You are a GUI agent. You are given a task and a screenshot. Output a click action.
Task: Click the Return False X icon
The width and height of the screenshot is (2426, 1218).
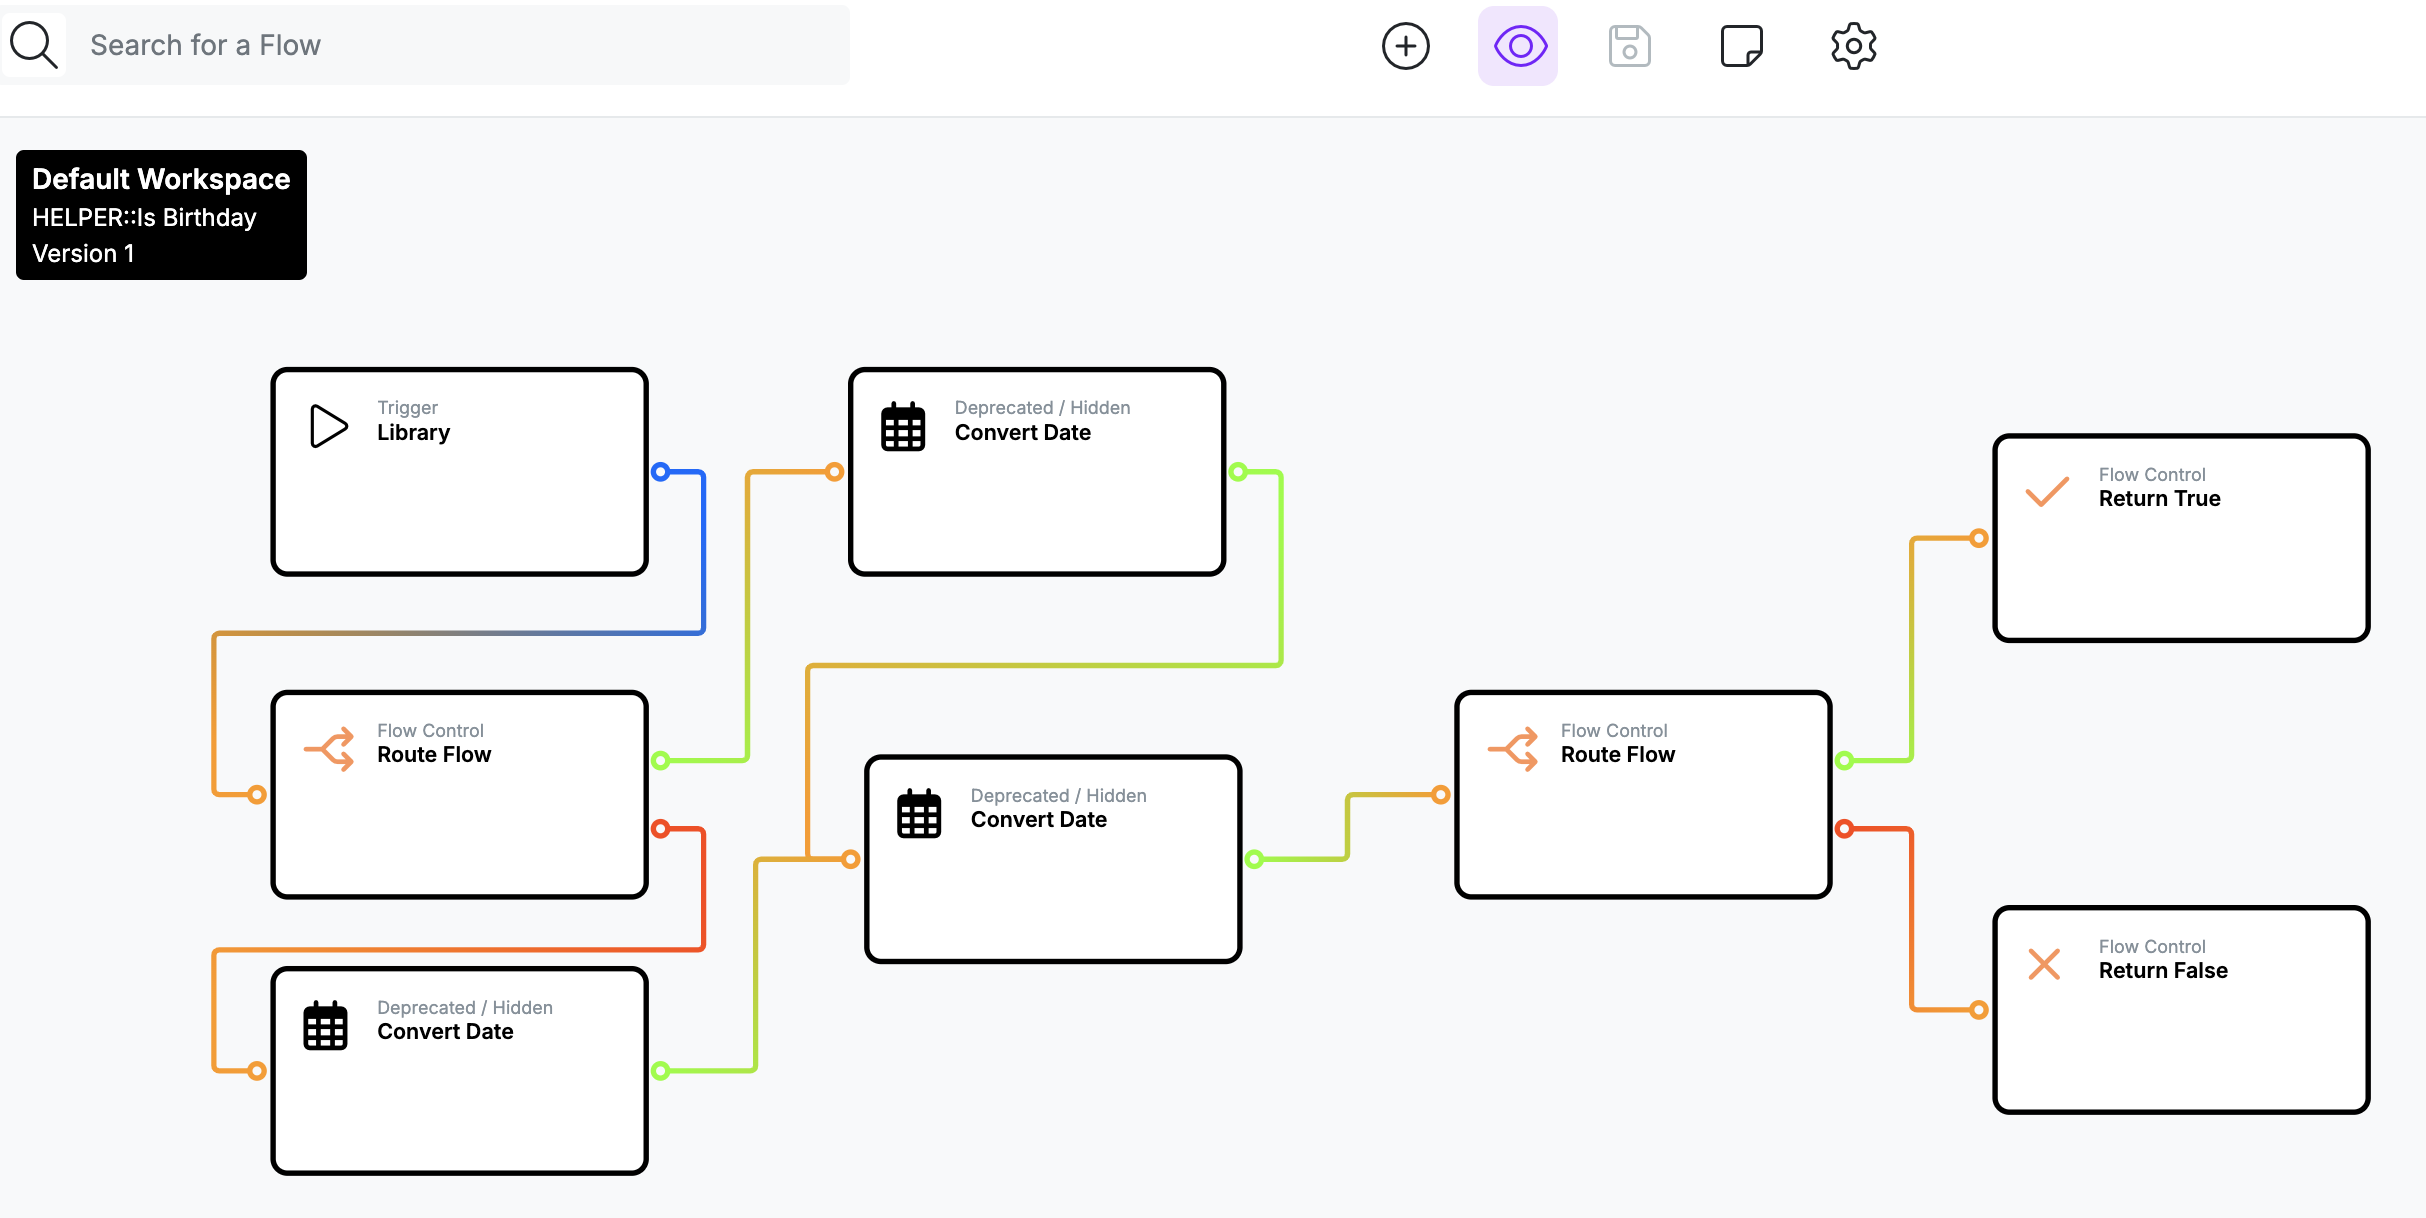click(2044, 964)
